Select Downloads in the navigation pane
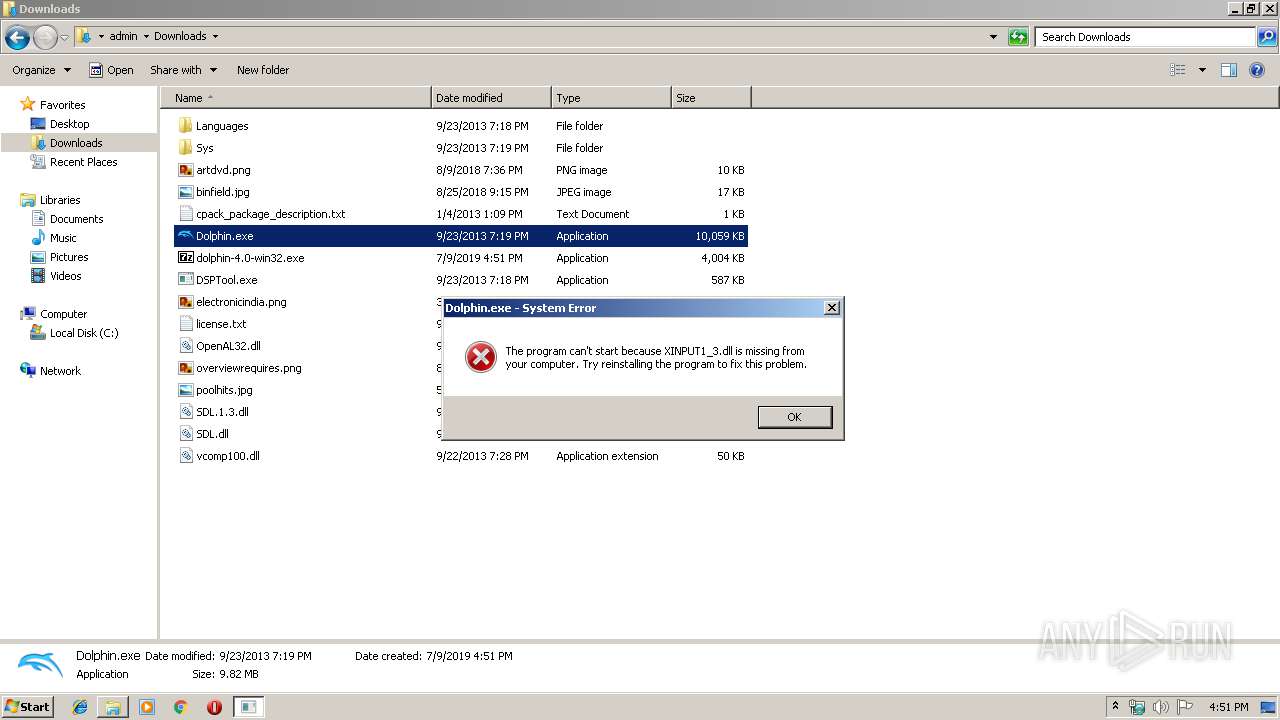The image size is (1280, 720). [76, 143]
